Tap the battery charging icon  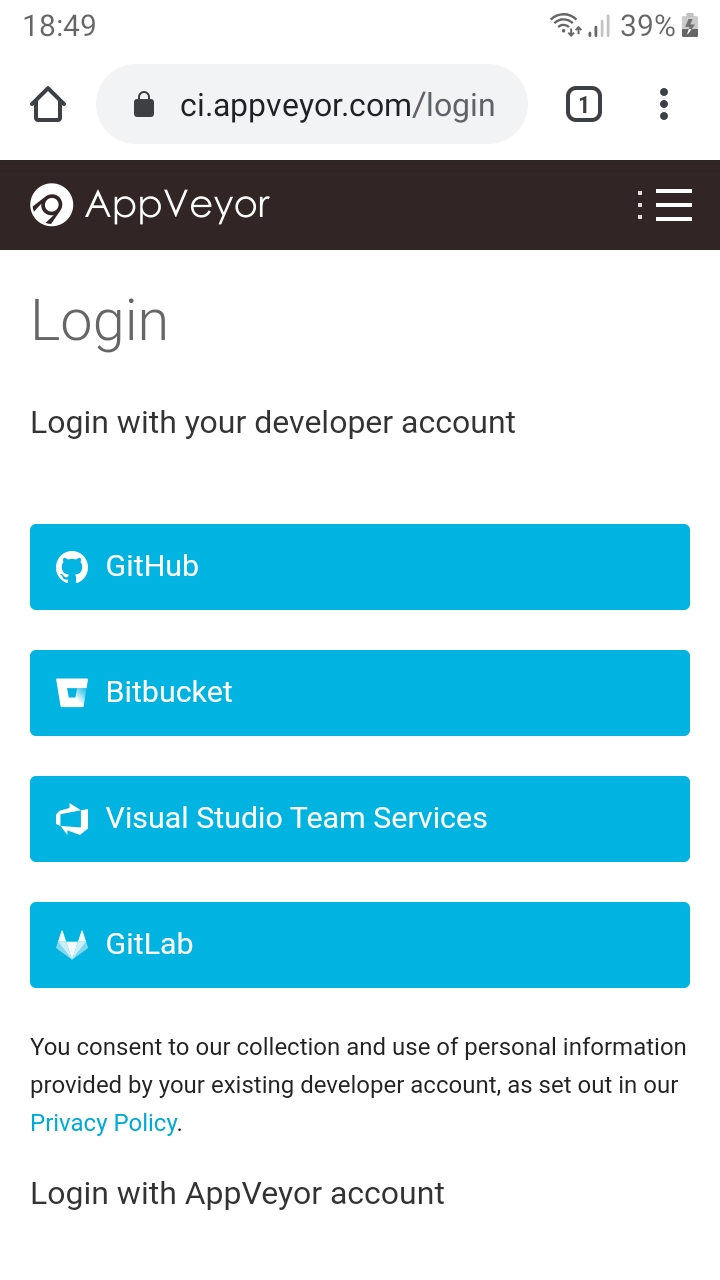pyautogui.click(x=690, y=26)
